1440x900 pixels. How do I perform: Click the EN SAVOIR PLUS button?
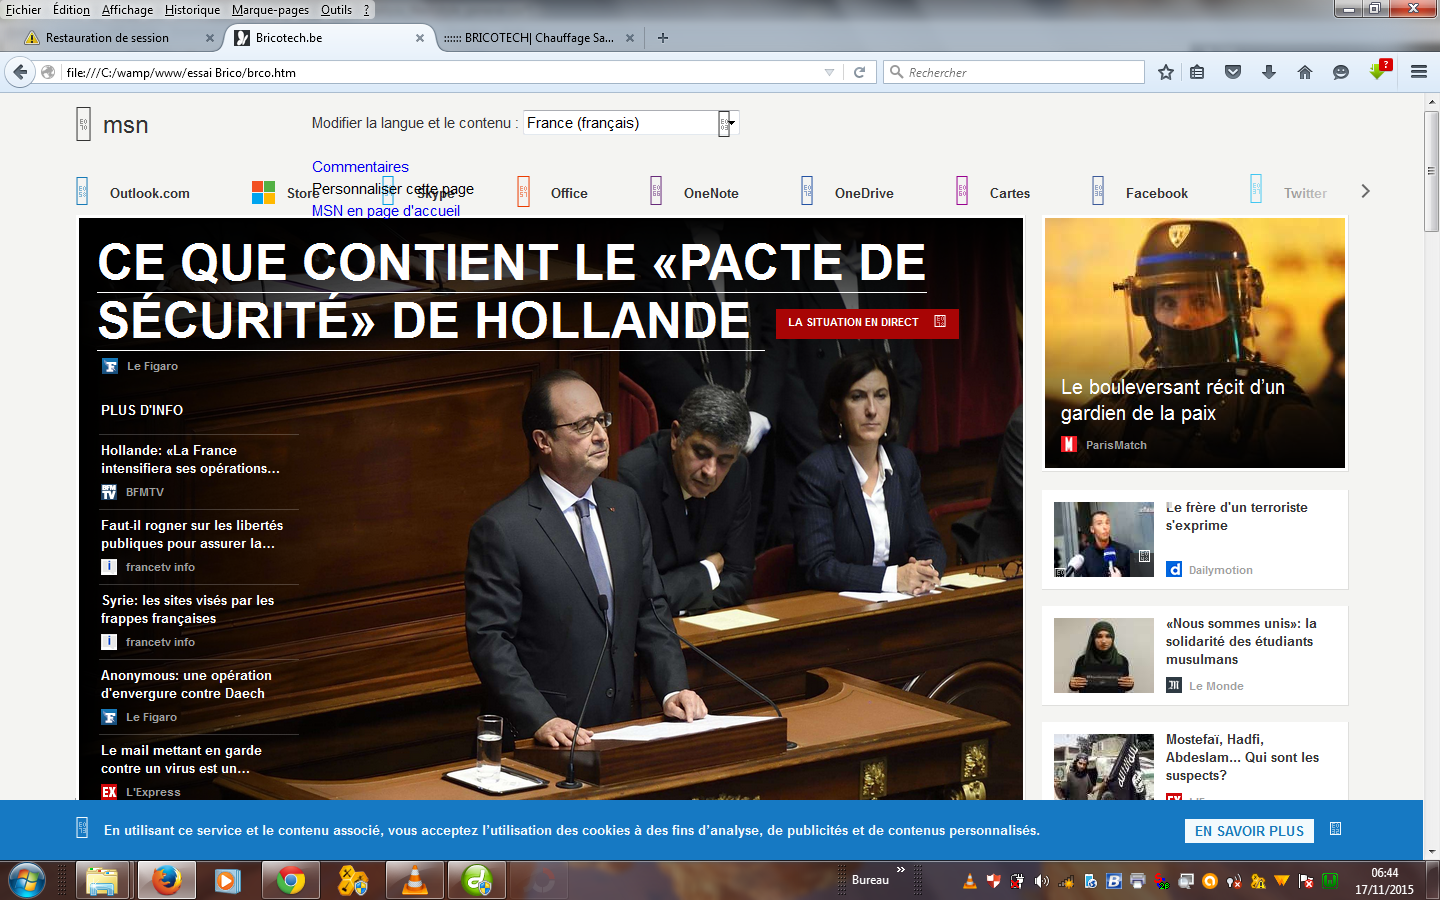pyautogui.click(x=1249, y=831)
